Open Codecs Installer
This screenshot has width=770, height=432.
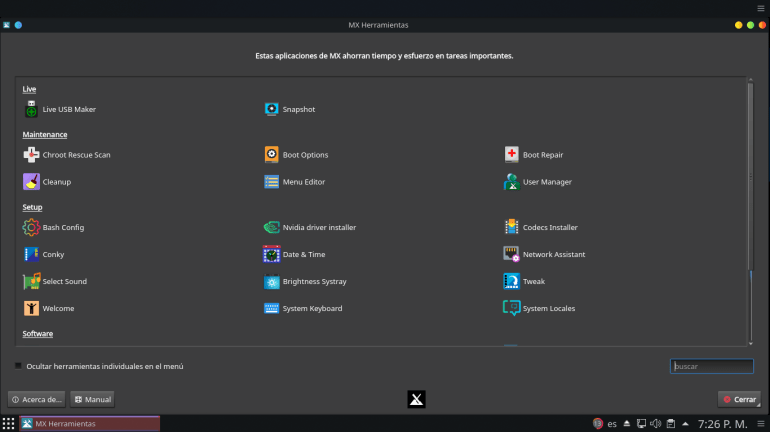(549, 227)
